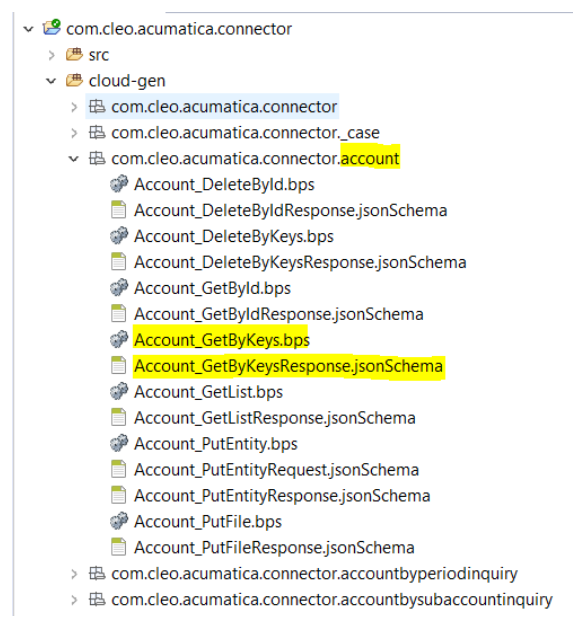Click the gear icon beside Account_DeleteById.bps
573x629 pixels.
point(119,184)
